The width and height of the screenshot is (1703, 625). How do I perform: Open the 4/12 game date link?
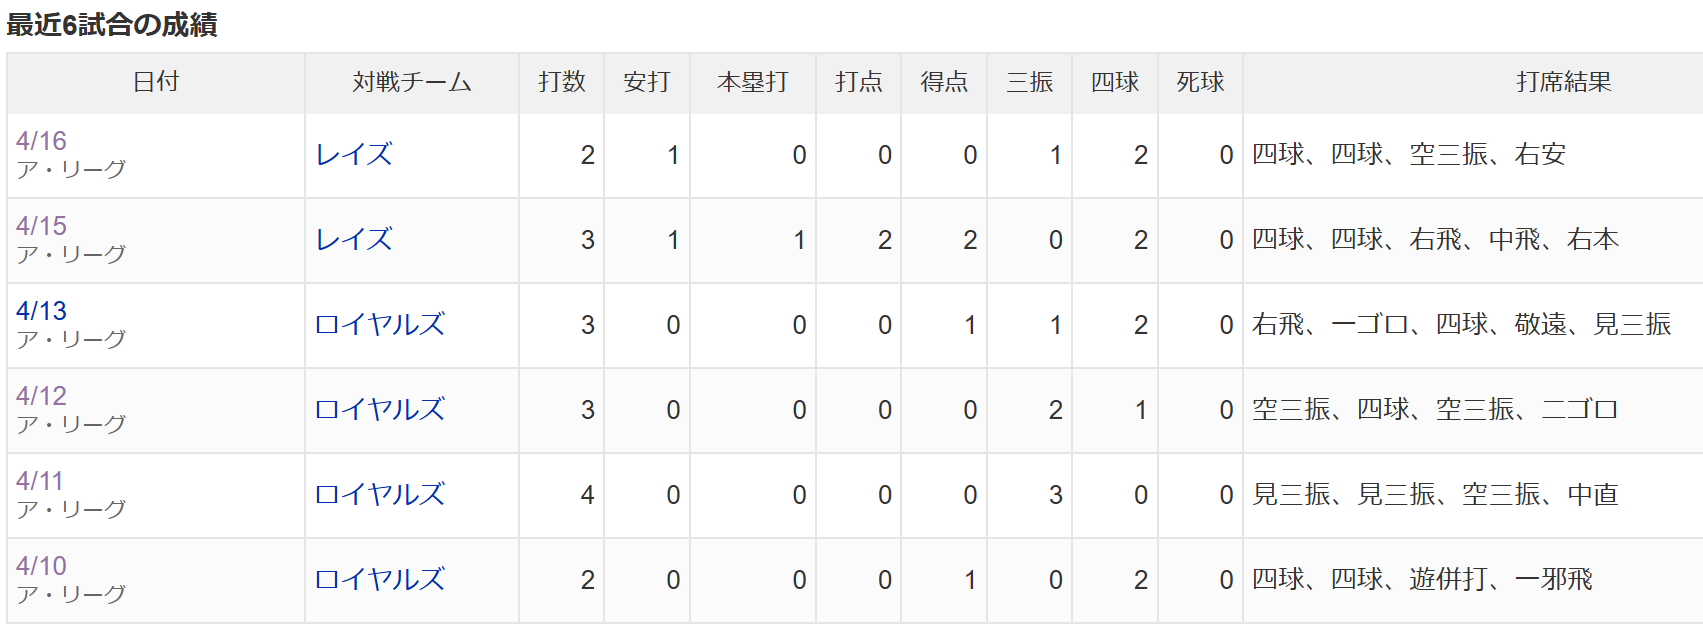(41, 396)
